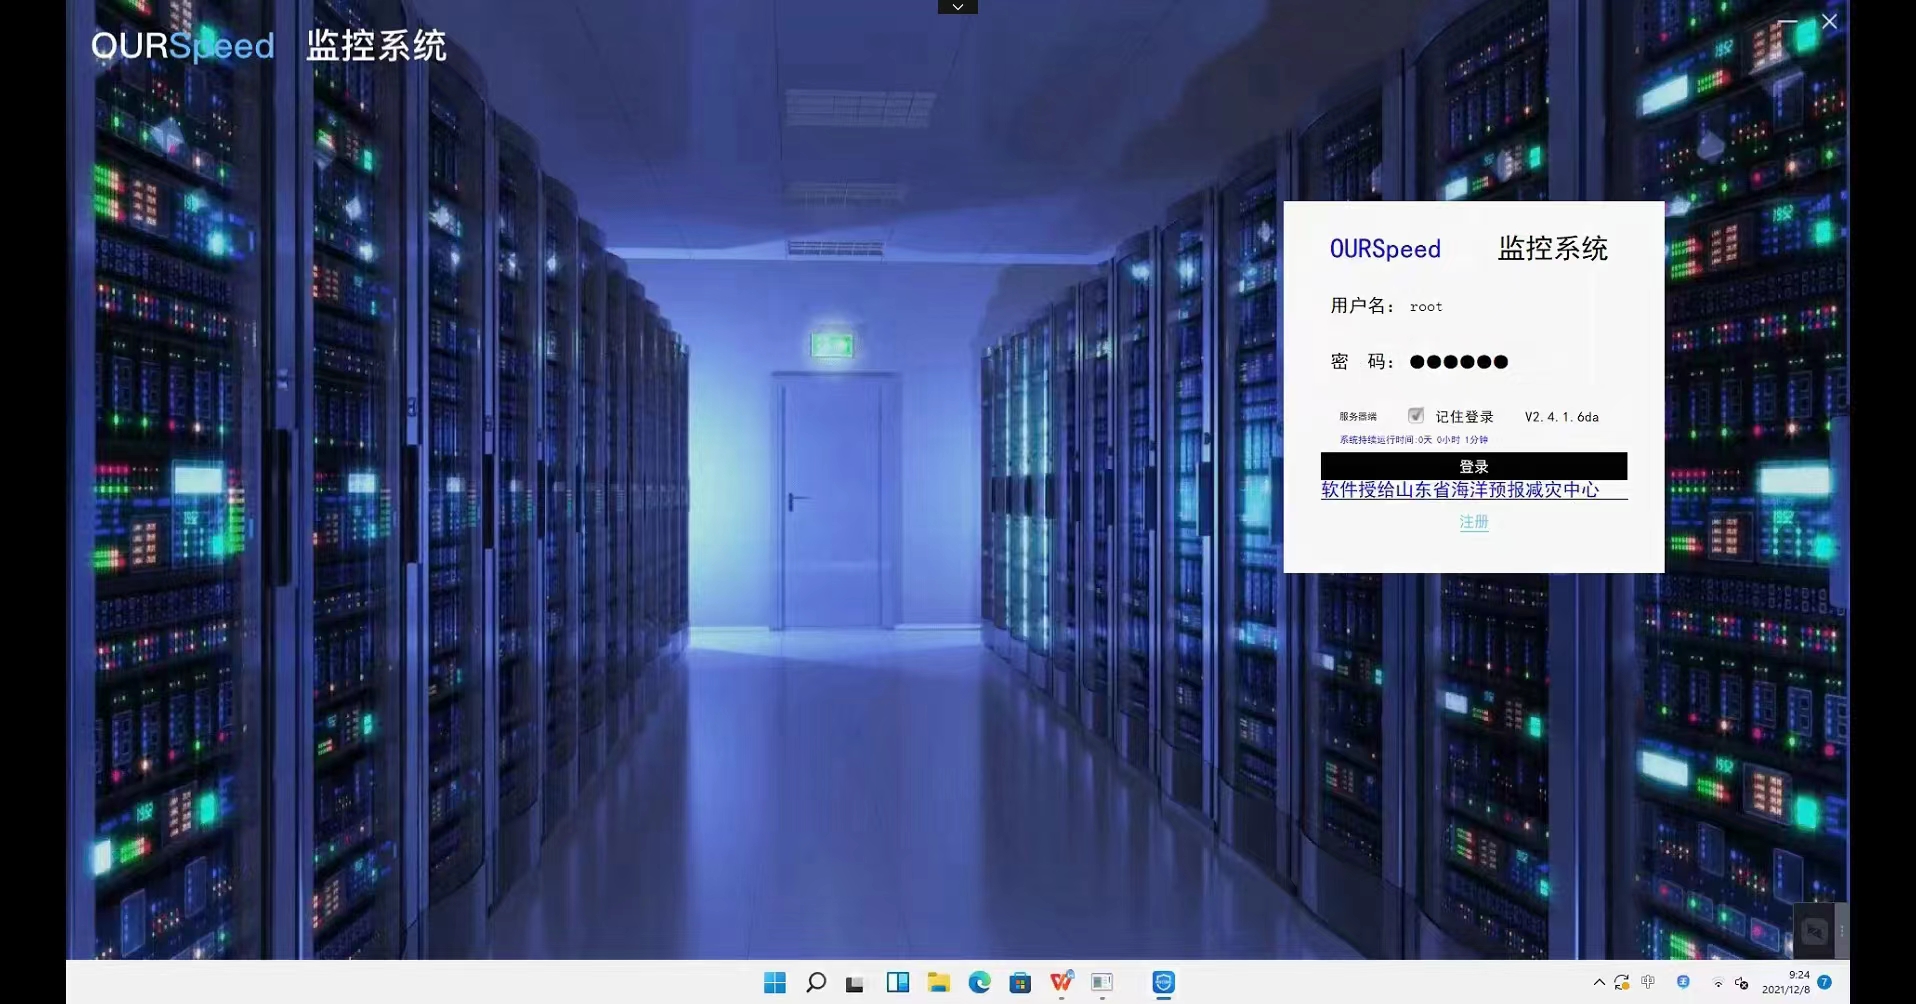Open Microsoft Store from the taskbar
Image resolution: width=1916 pixels, height=1004 pixels.
[x=1020, y=983]
